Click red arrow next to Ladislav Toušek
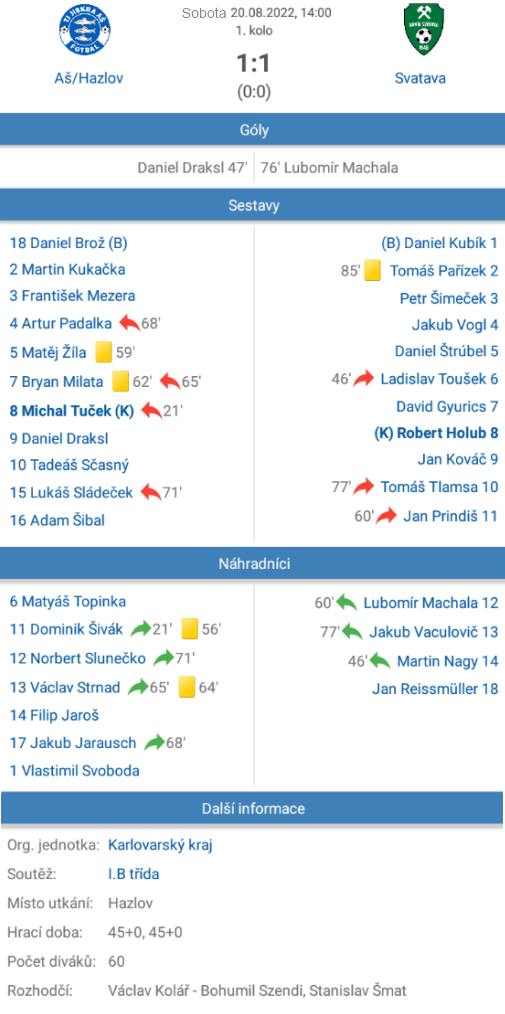Screen dimensions: 505x1014 [364, 378]
